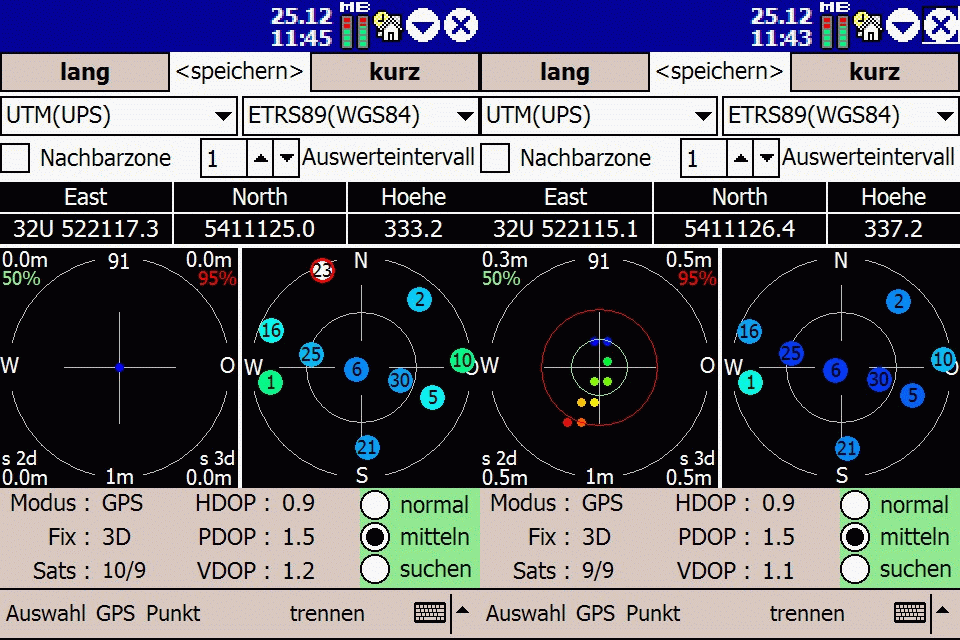960x640 pixels.
Task: Click the memory/battery bars icon in the left title bar
Action: pyautogui.click(x=353, y=25)
